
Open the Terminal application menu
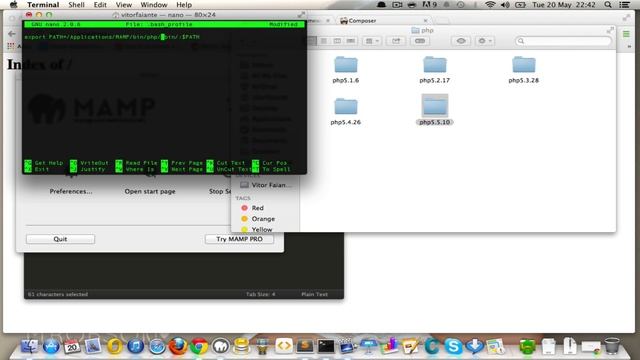[43, 4]
